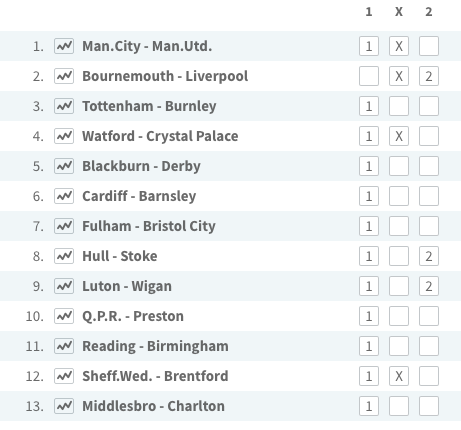This screenshot has width=461, height=430.
Task: Open chart icon for Middlesbro - Charlton
Action: click(x=64, y=406)
